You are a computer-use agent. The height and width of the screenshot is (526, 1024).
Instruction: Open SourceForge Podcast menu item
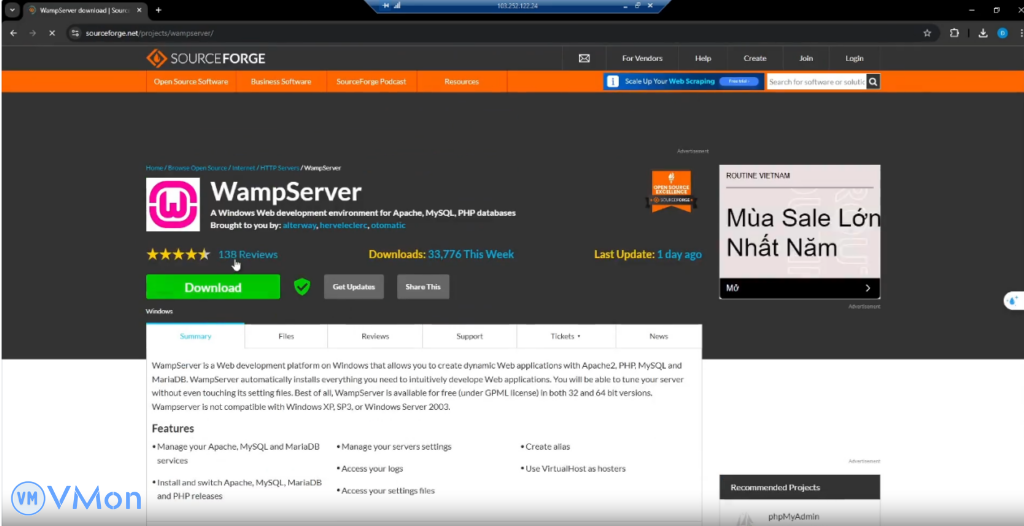point(371,82)
